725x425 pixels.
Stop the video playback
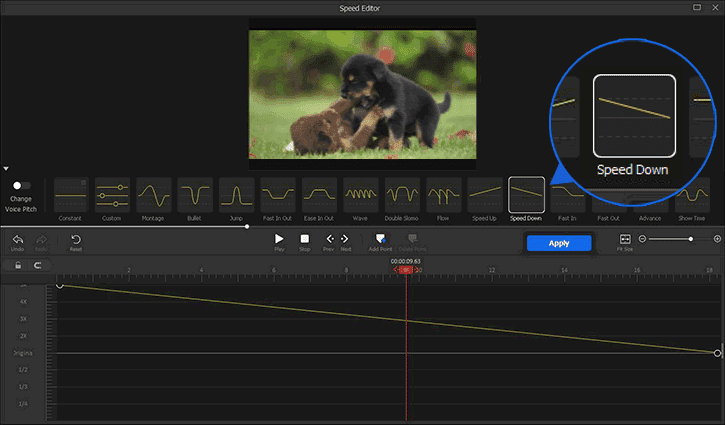[x=305, y=240]
